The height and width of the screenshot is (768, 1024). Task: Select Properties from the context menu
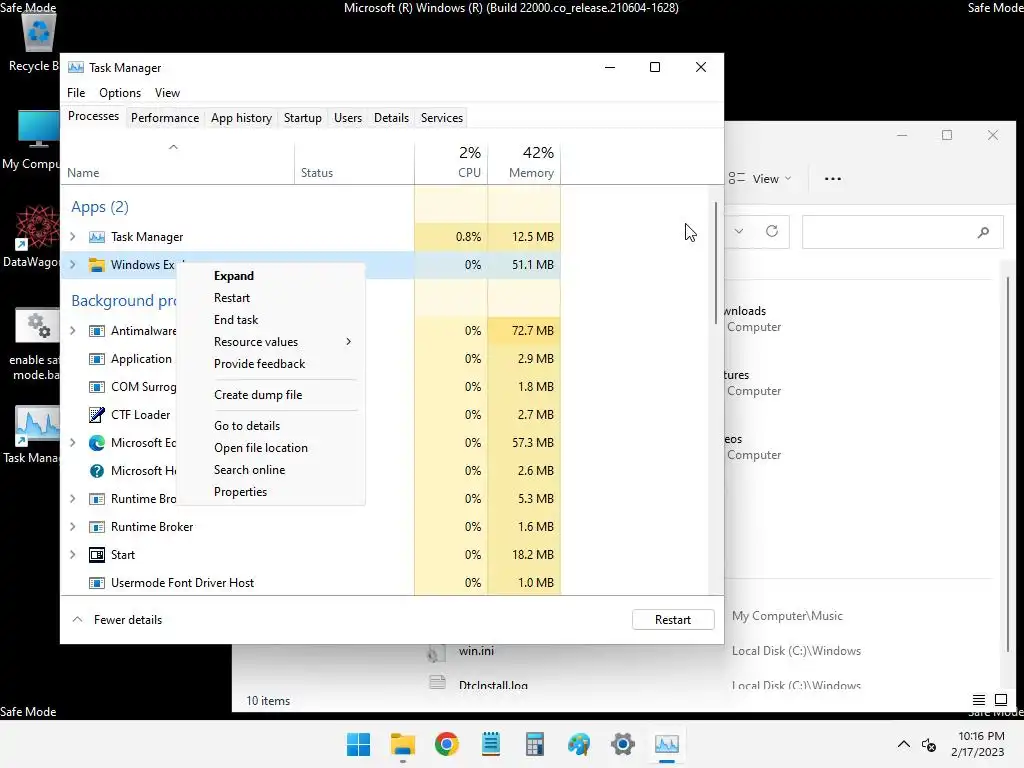pos(240,492)
